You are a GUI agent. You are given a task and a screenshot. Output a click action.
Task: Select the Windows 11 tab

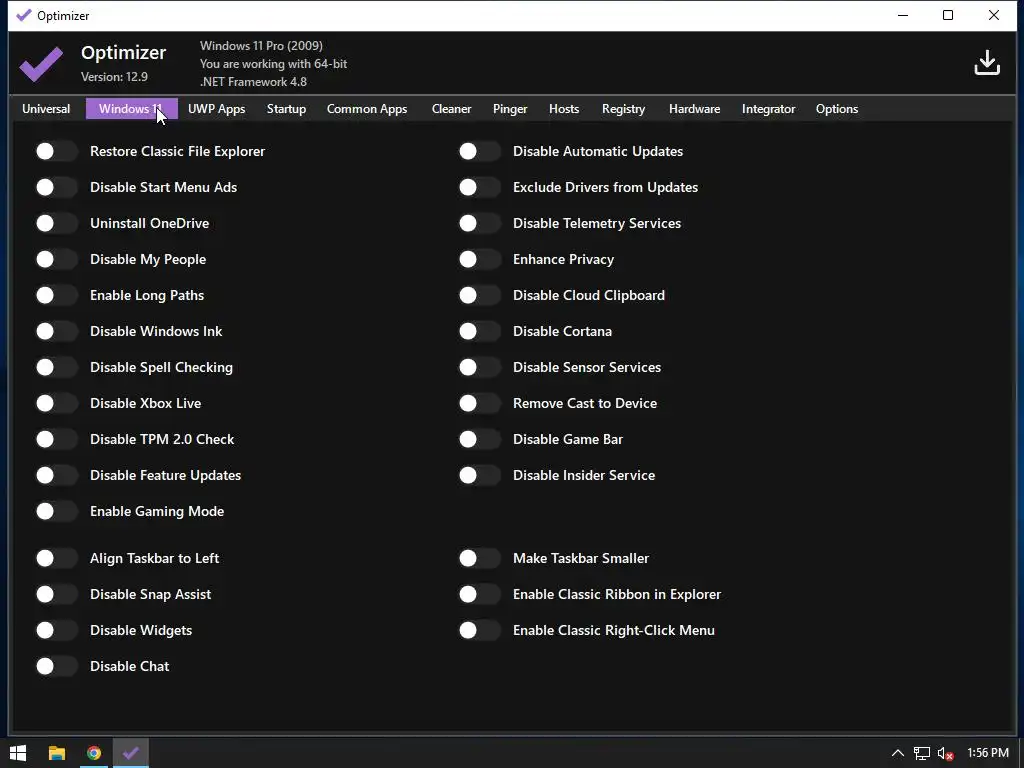pyautogui.click(x=131, y=109)
